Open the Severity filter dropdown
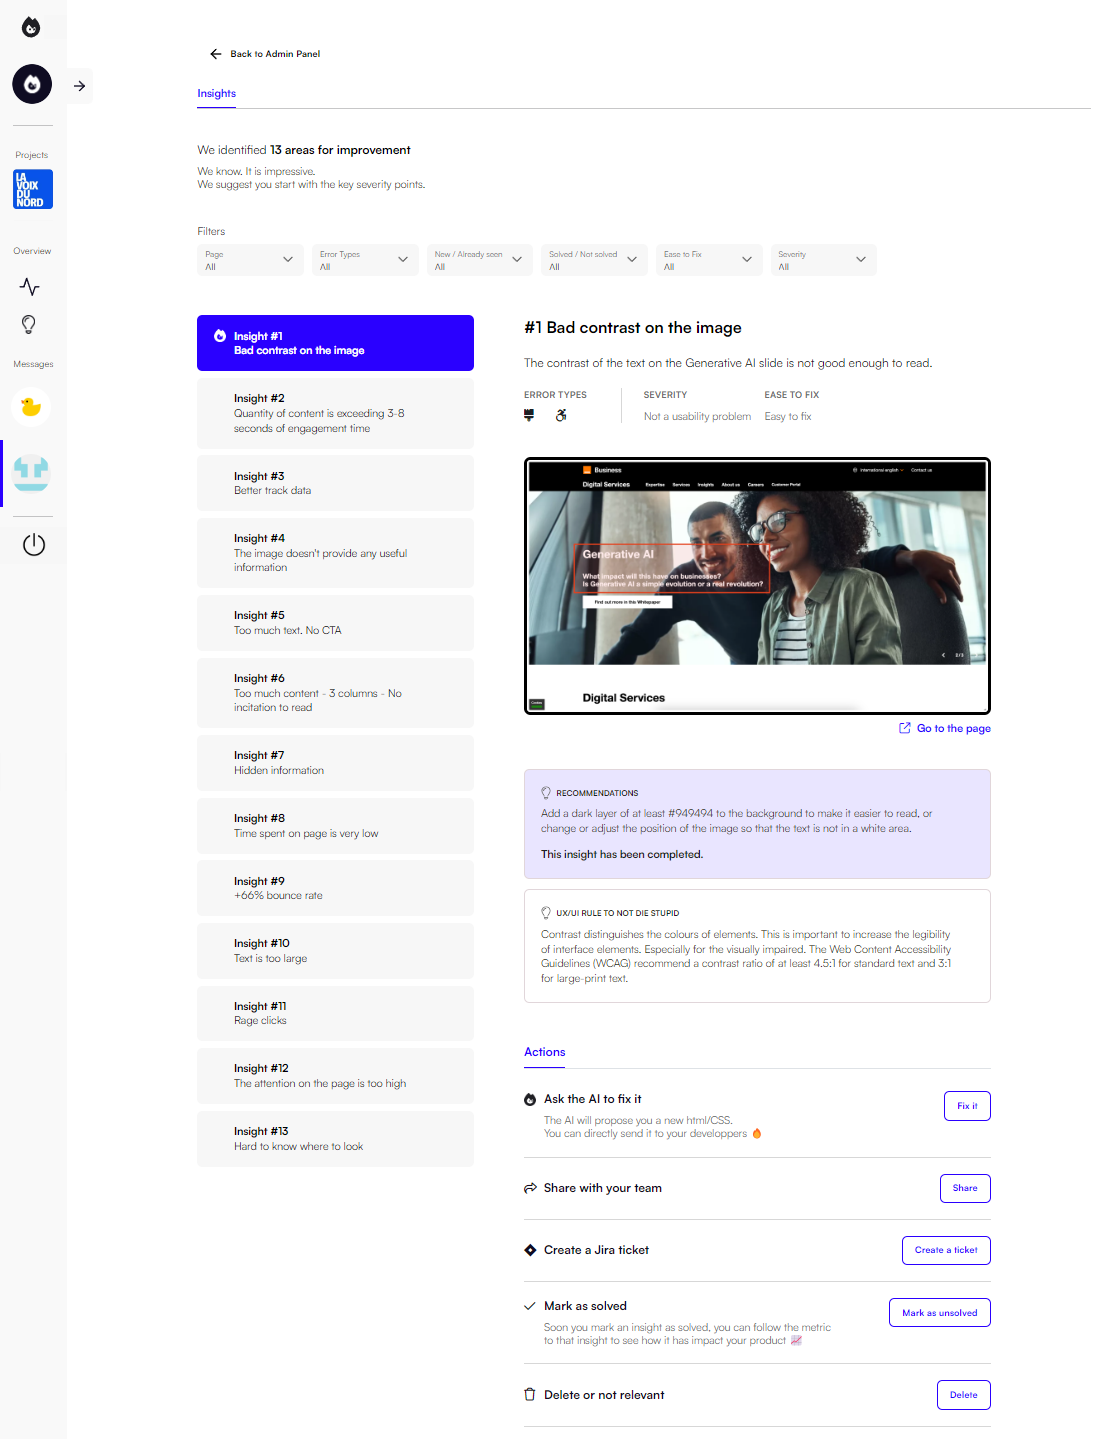This screenshot has height=1439, width=1105. [x=823, y=260]
